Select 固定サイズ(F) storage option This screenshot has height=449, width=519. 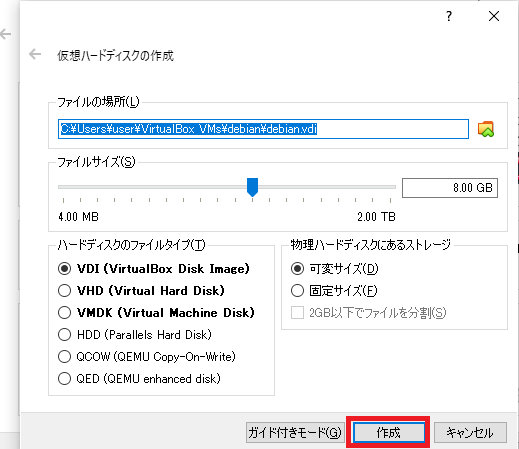pyautogui.click(x=334, y=291)
